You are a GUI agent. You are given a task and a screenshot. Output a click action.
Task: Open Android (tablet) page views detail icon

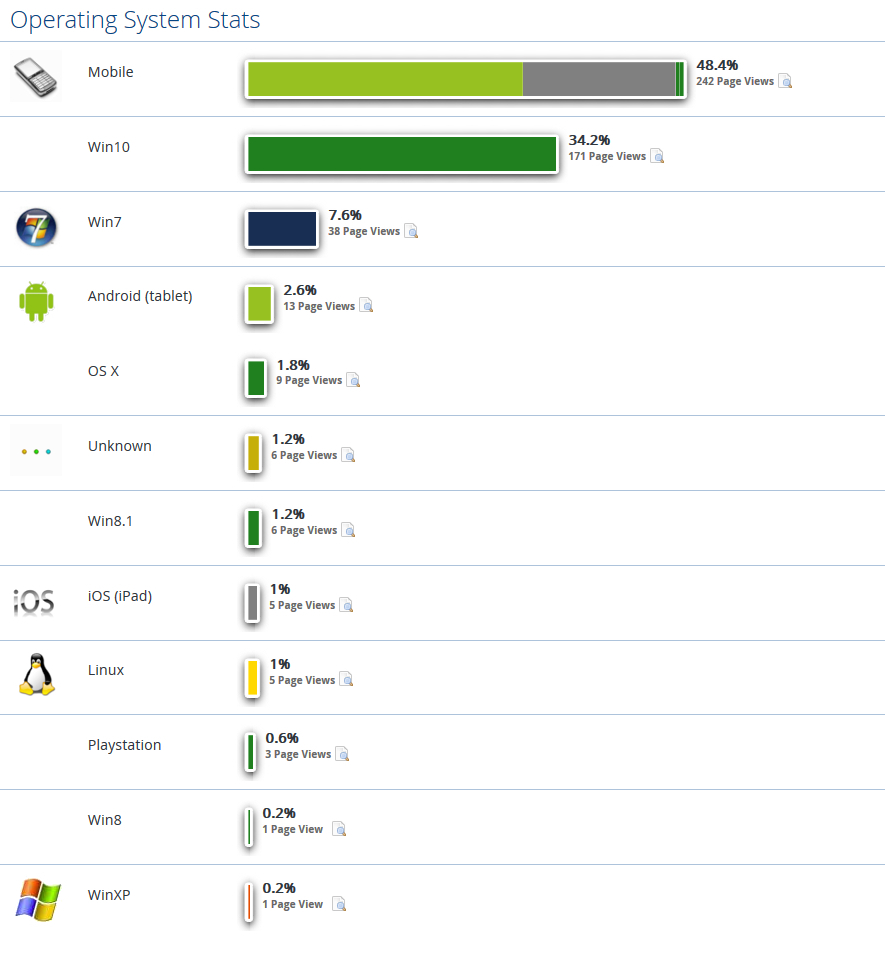[367, 307]
